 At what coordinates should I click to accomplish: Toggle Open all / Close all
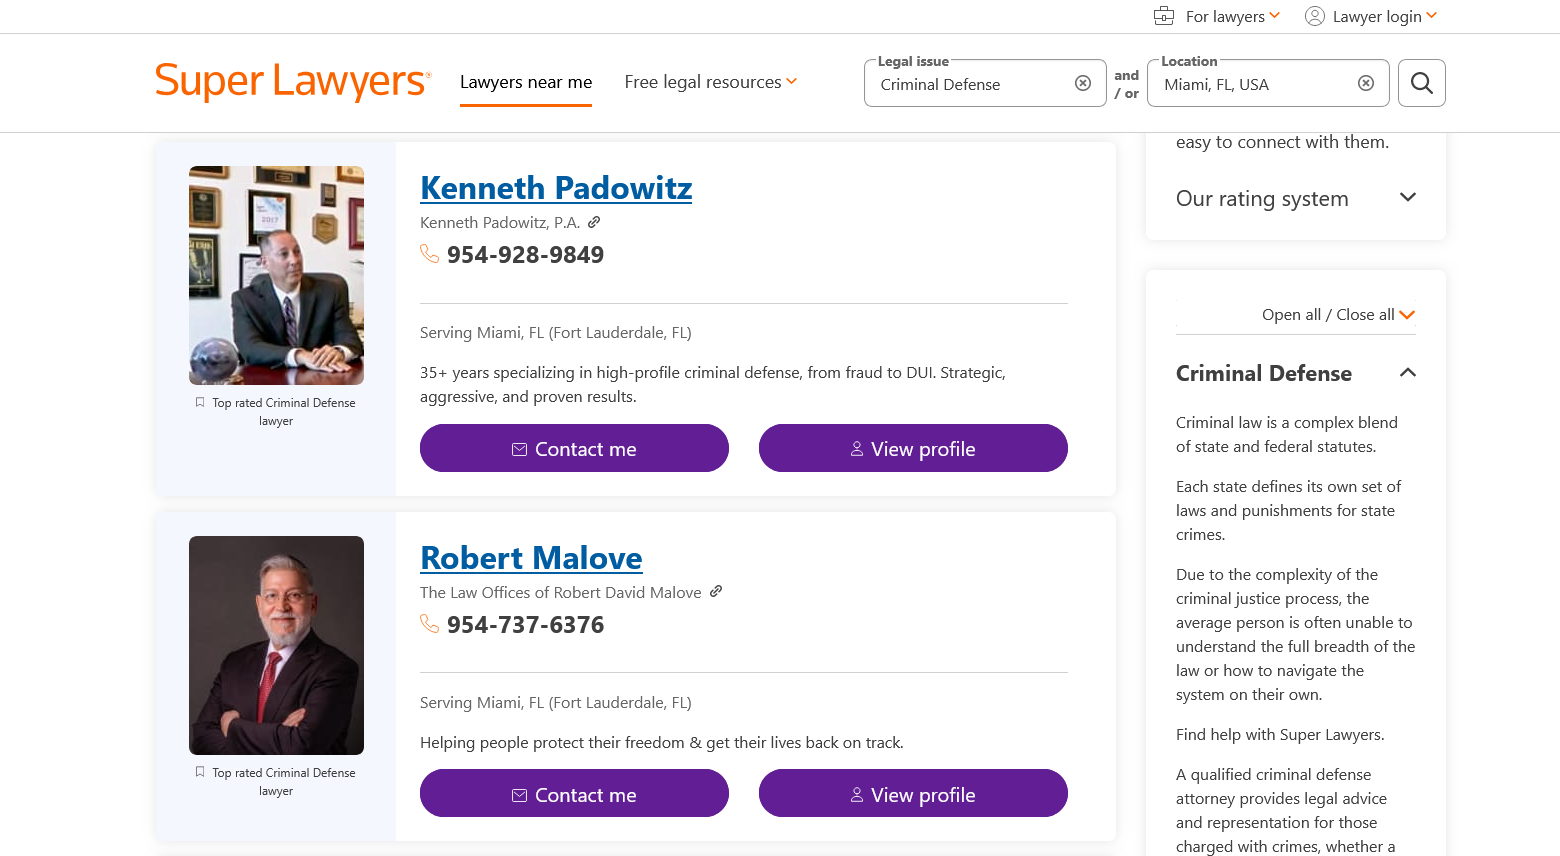(x=1338, y=315)
